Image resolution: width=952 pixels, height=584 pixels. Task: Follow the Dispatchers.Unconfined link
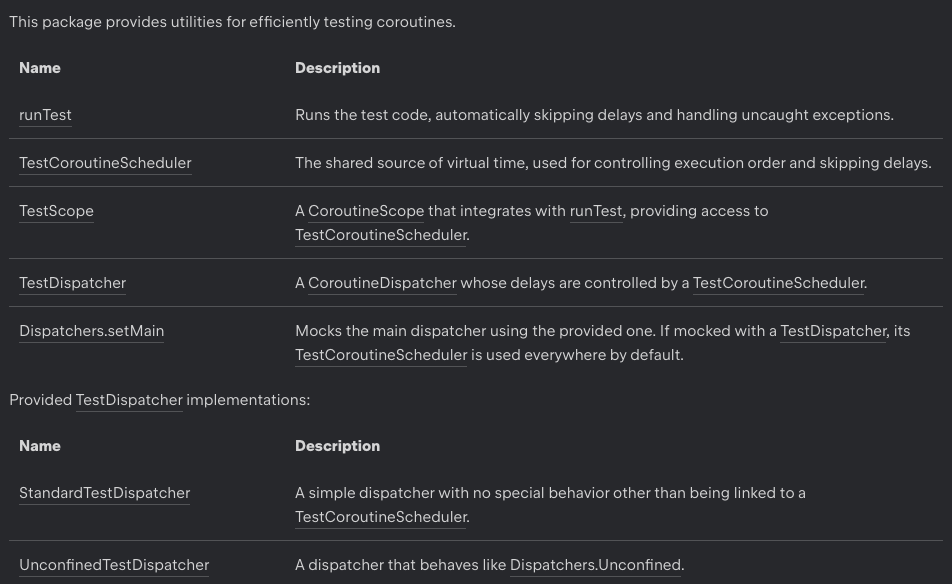click(x=595, y=565)
